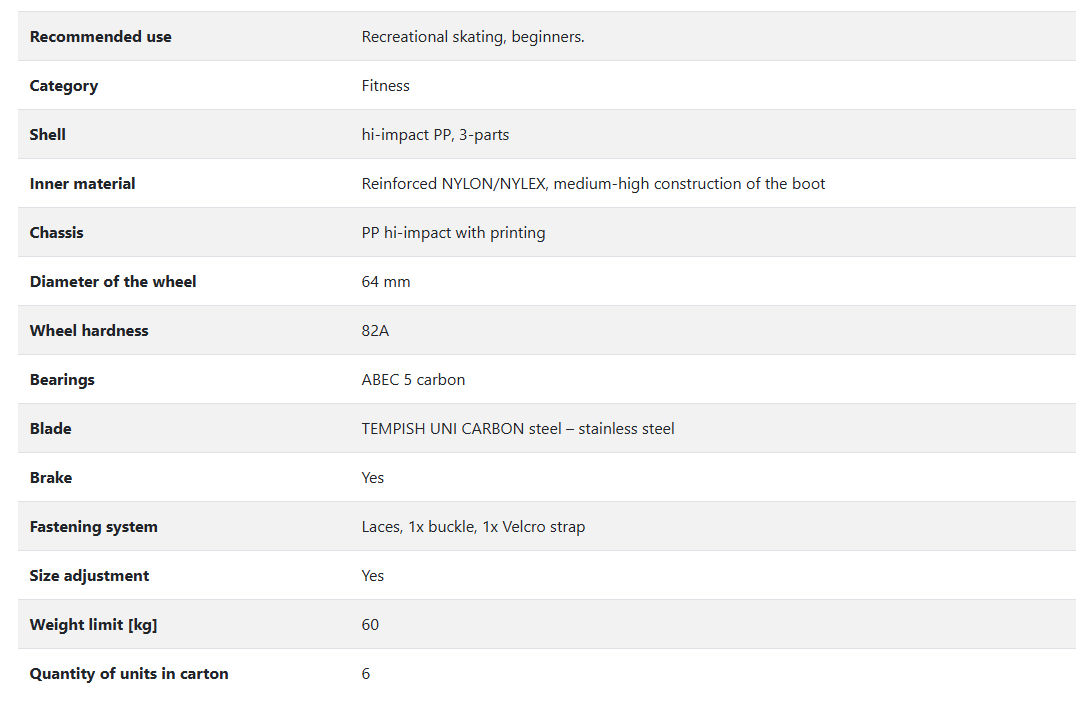Click the '82A' wheel hardness value
The height and width of the screenshot is (715, 1088).
375,331
